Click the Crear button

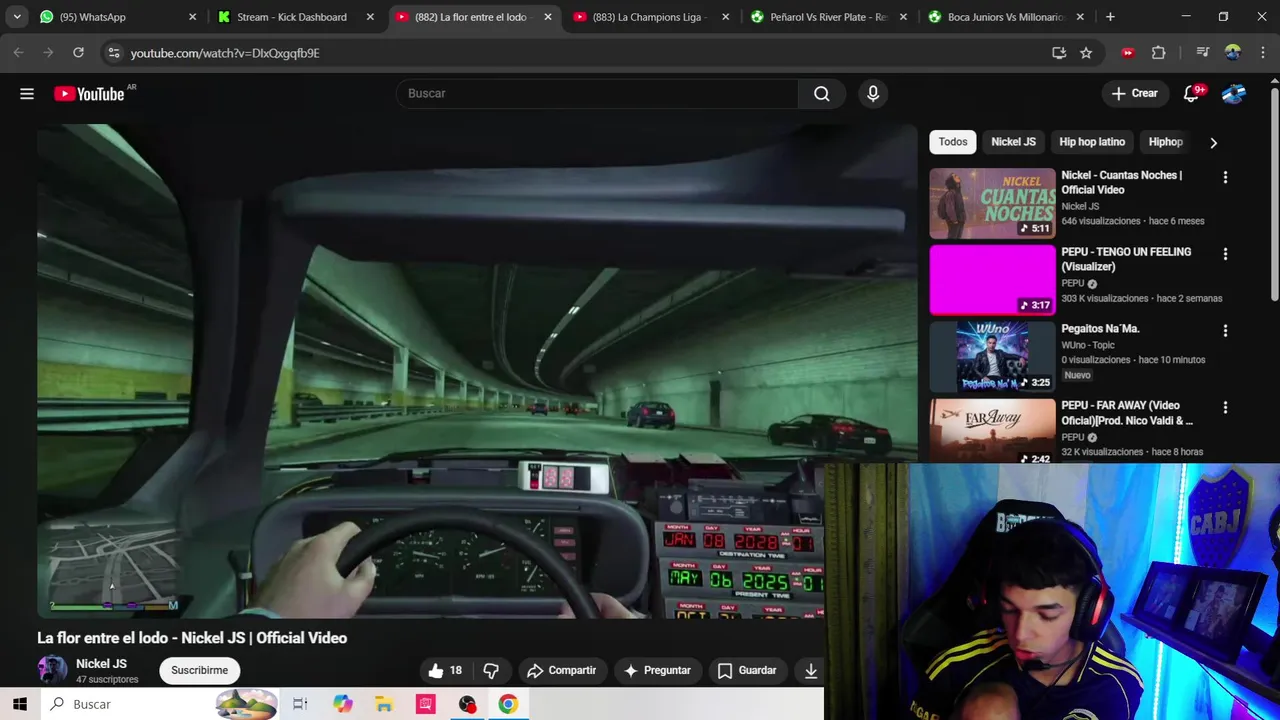point(1134,93)
